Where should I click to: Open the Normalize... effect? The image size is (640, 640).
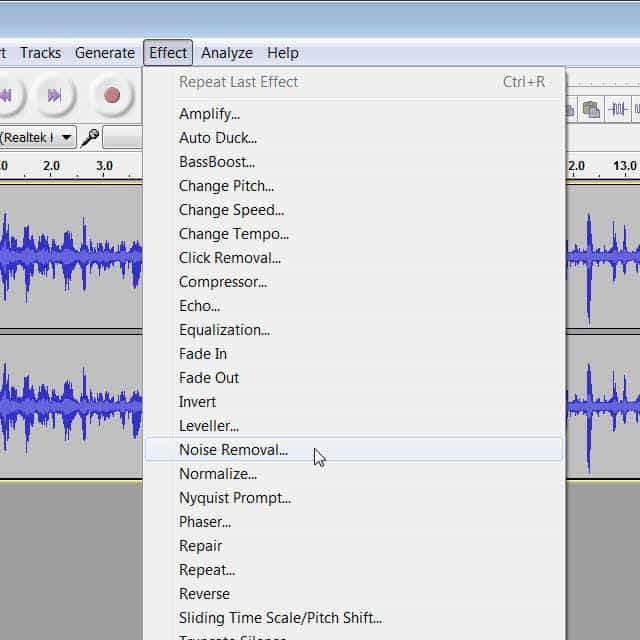point(353,474)
